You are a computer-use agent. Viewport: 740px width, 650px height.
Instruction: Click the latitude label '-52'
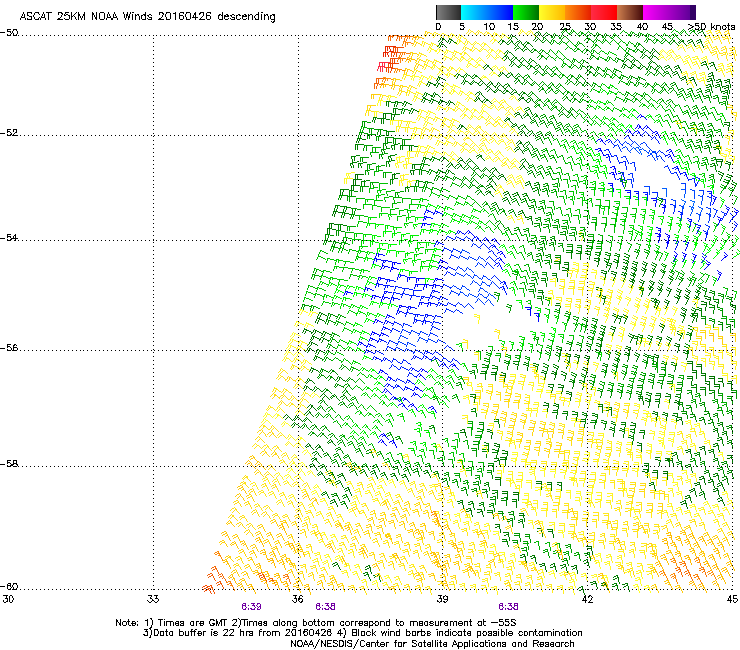click(9, 133)
